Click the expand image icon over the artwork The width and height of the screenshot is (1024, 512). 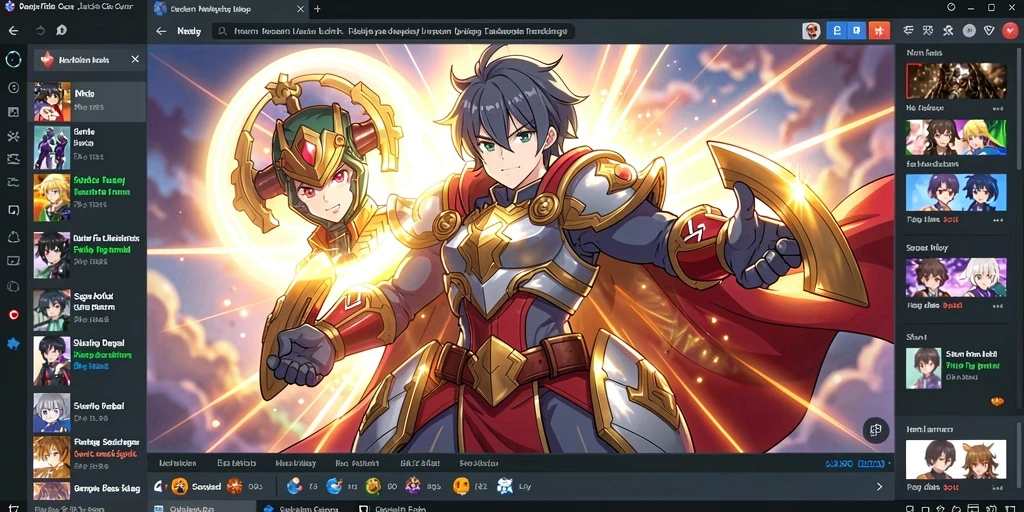tap(876, 430)
